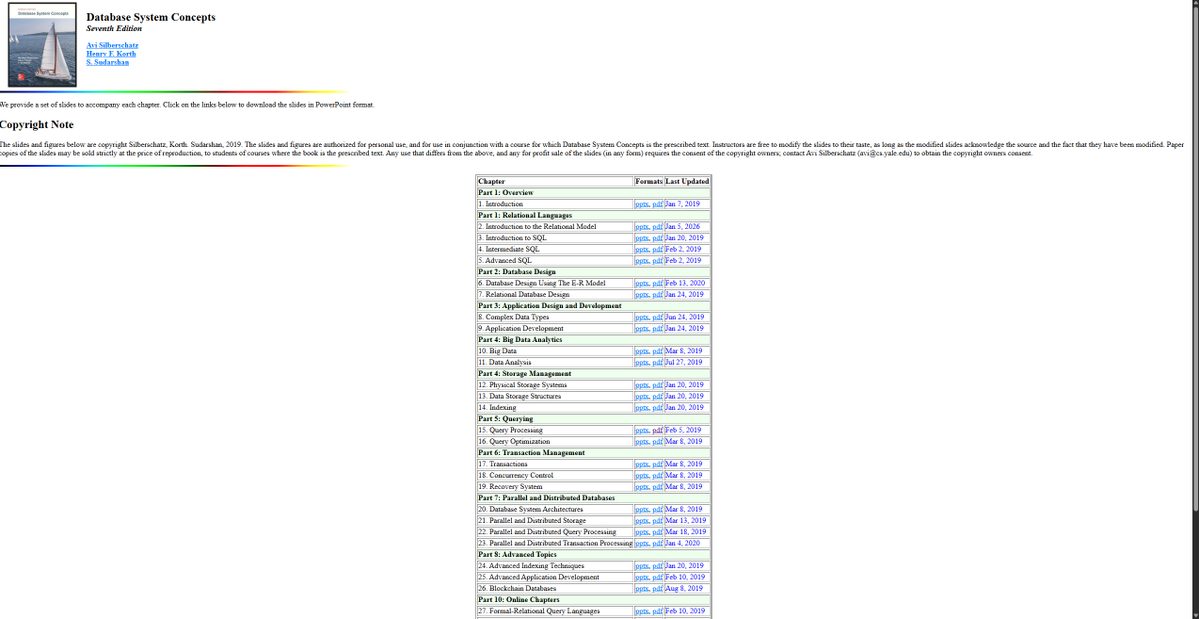1199x619 pixels.
Task: Download pdf for 1. Introduction
Action: point(657,204)
